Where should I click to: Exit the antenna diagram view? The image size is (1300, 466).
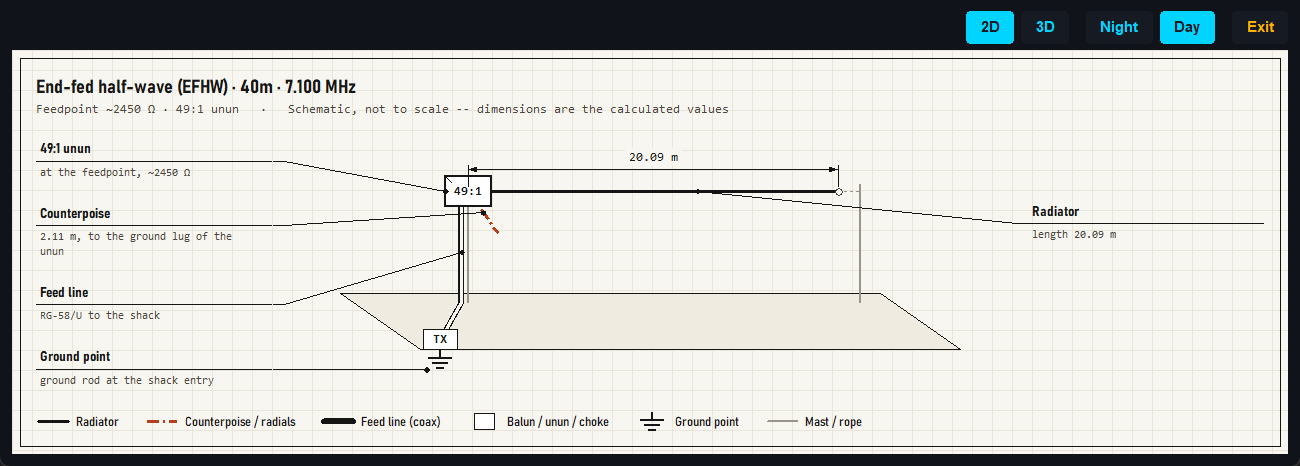(x=1260, y=27)
